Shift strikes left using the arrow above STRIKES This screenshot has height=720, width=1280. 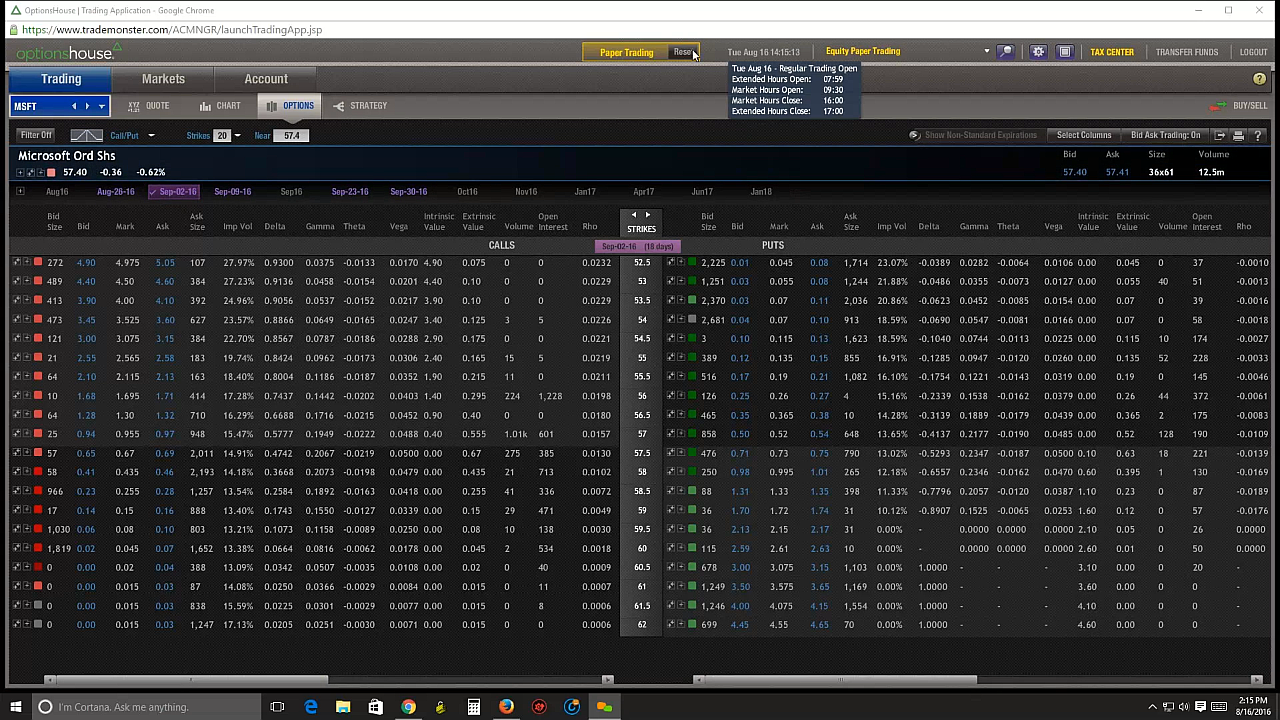tap(633, 215)
